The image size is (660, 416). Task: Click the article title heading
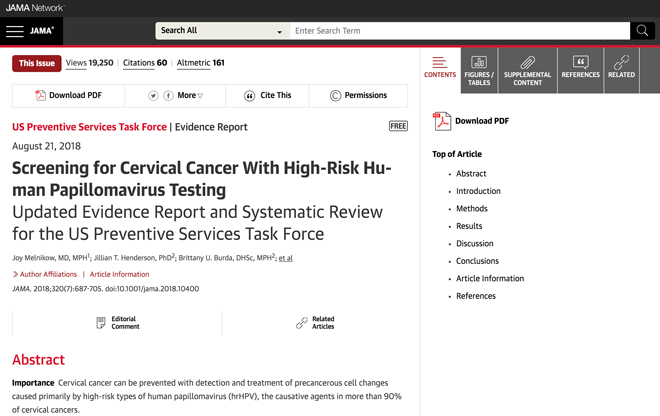(x=202, y=179)
